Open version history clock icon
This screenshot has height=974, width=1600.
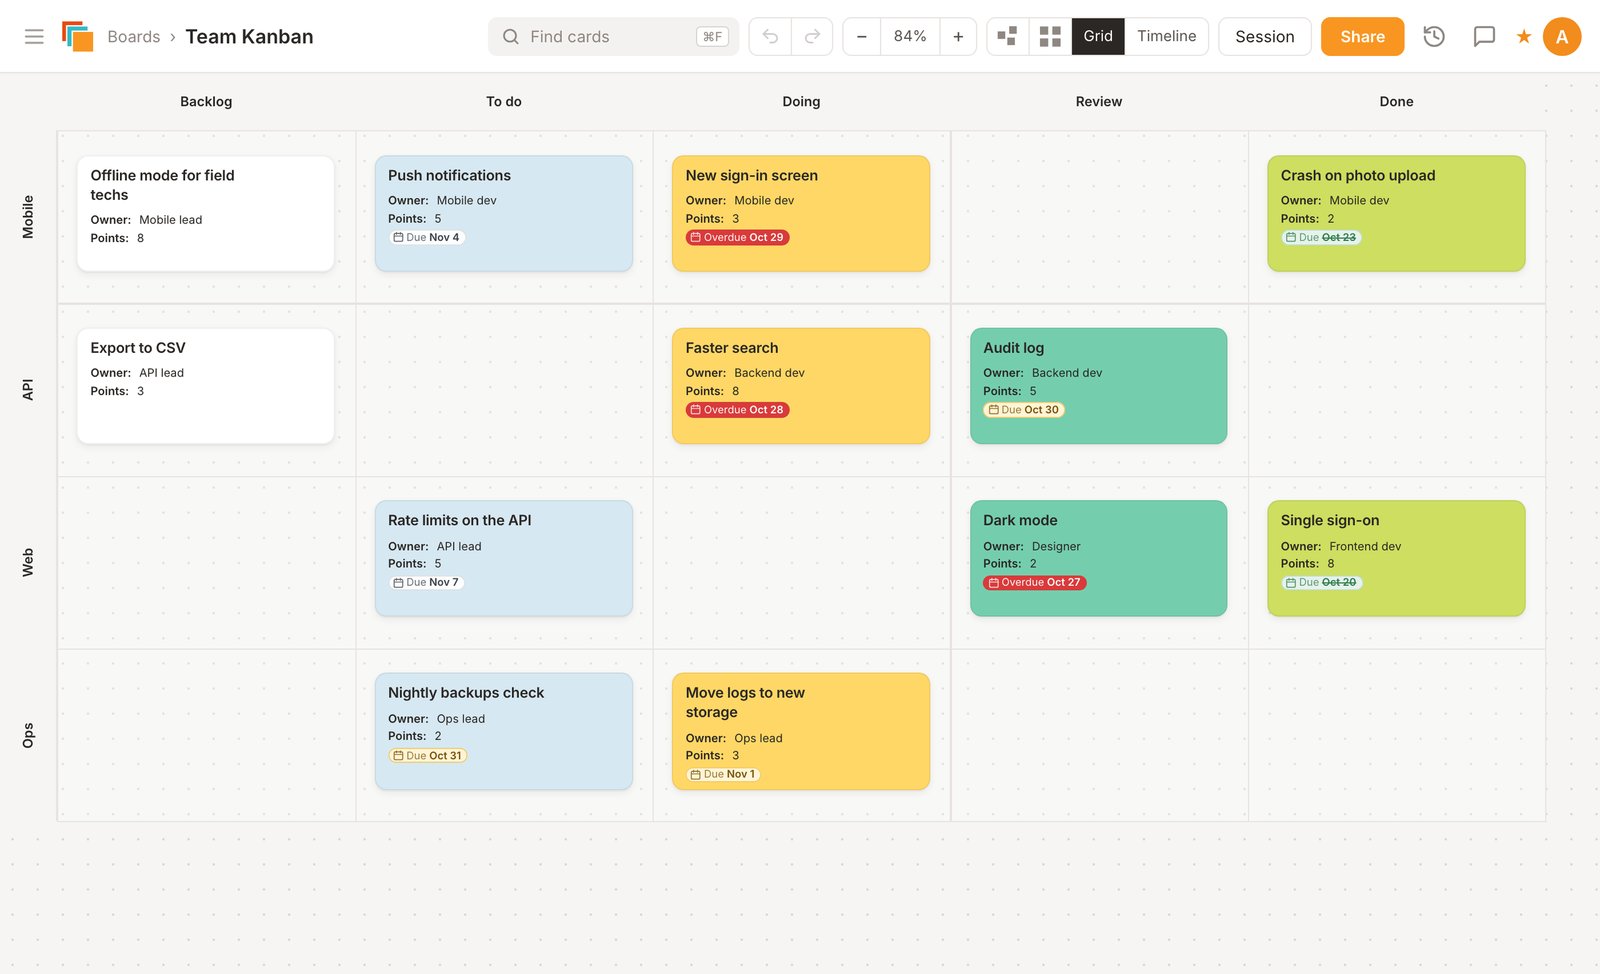pos(1434,37)
